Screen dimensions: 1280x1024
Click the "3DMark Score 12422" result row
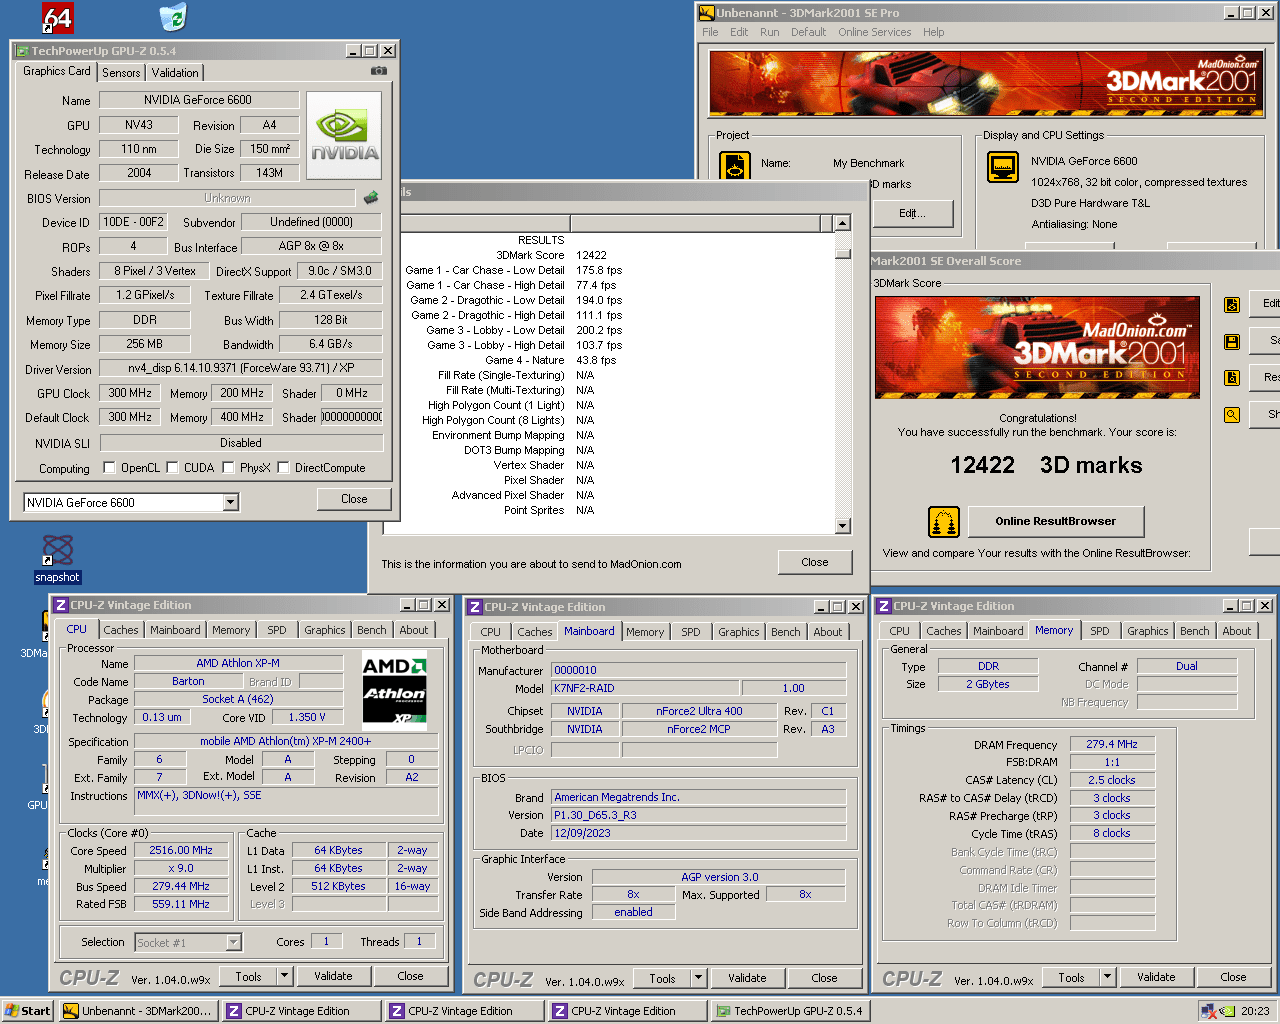pyautogui.click(x=551, y=255)
